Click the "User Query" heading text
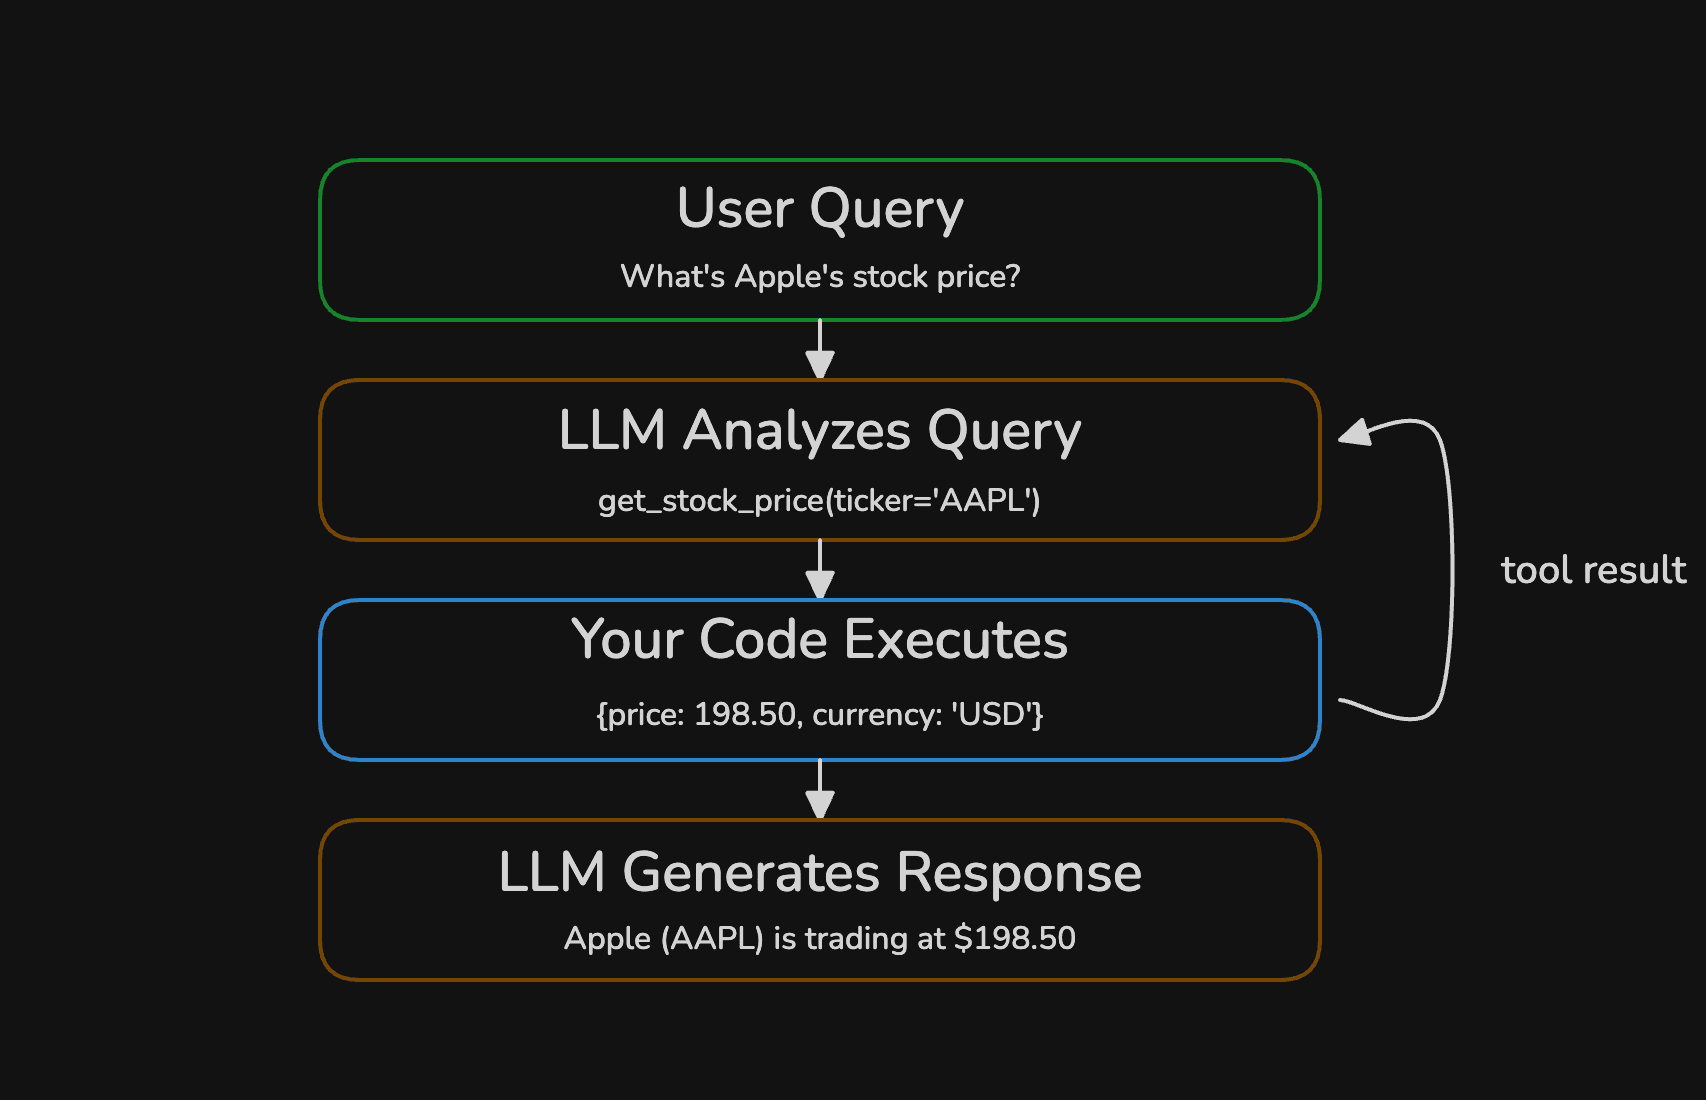Image resolution: width=1706 pixels, height=1100 pixels. click(820, 209)
